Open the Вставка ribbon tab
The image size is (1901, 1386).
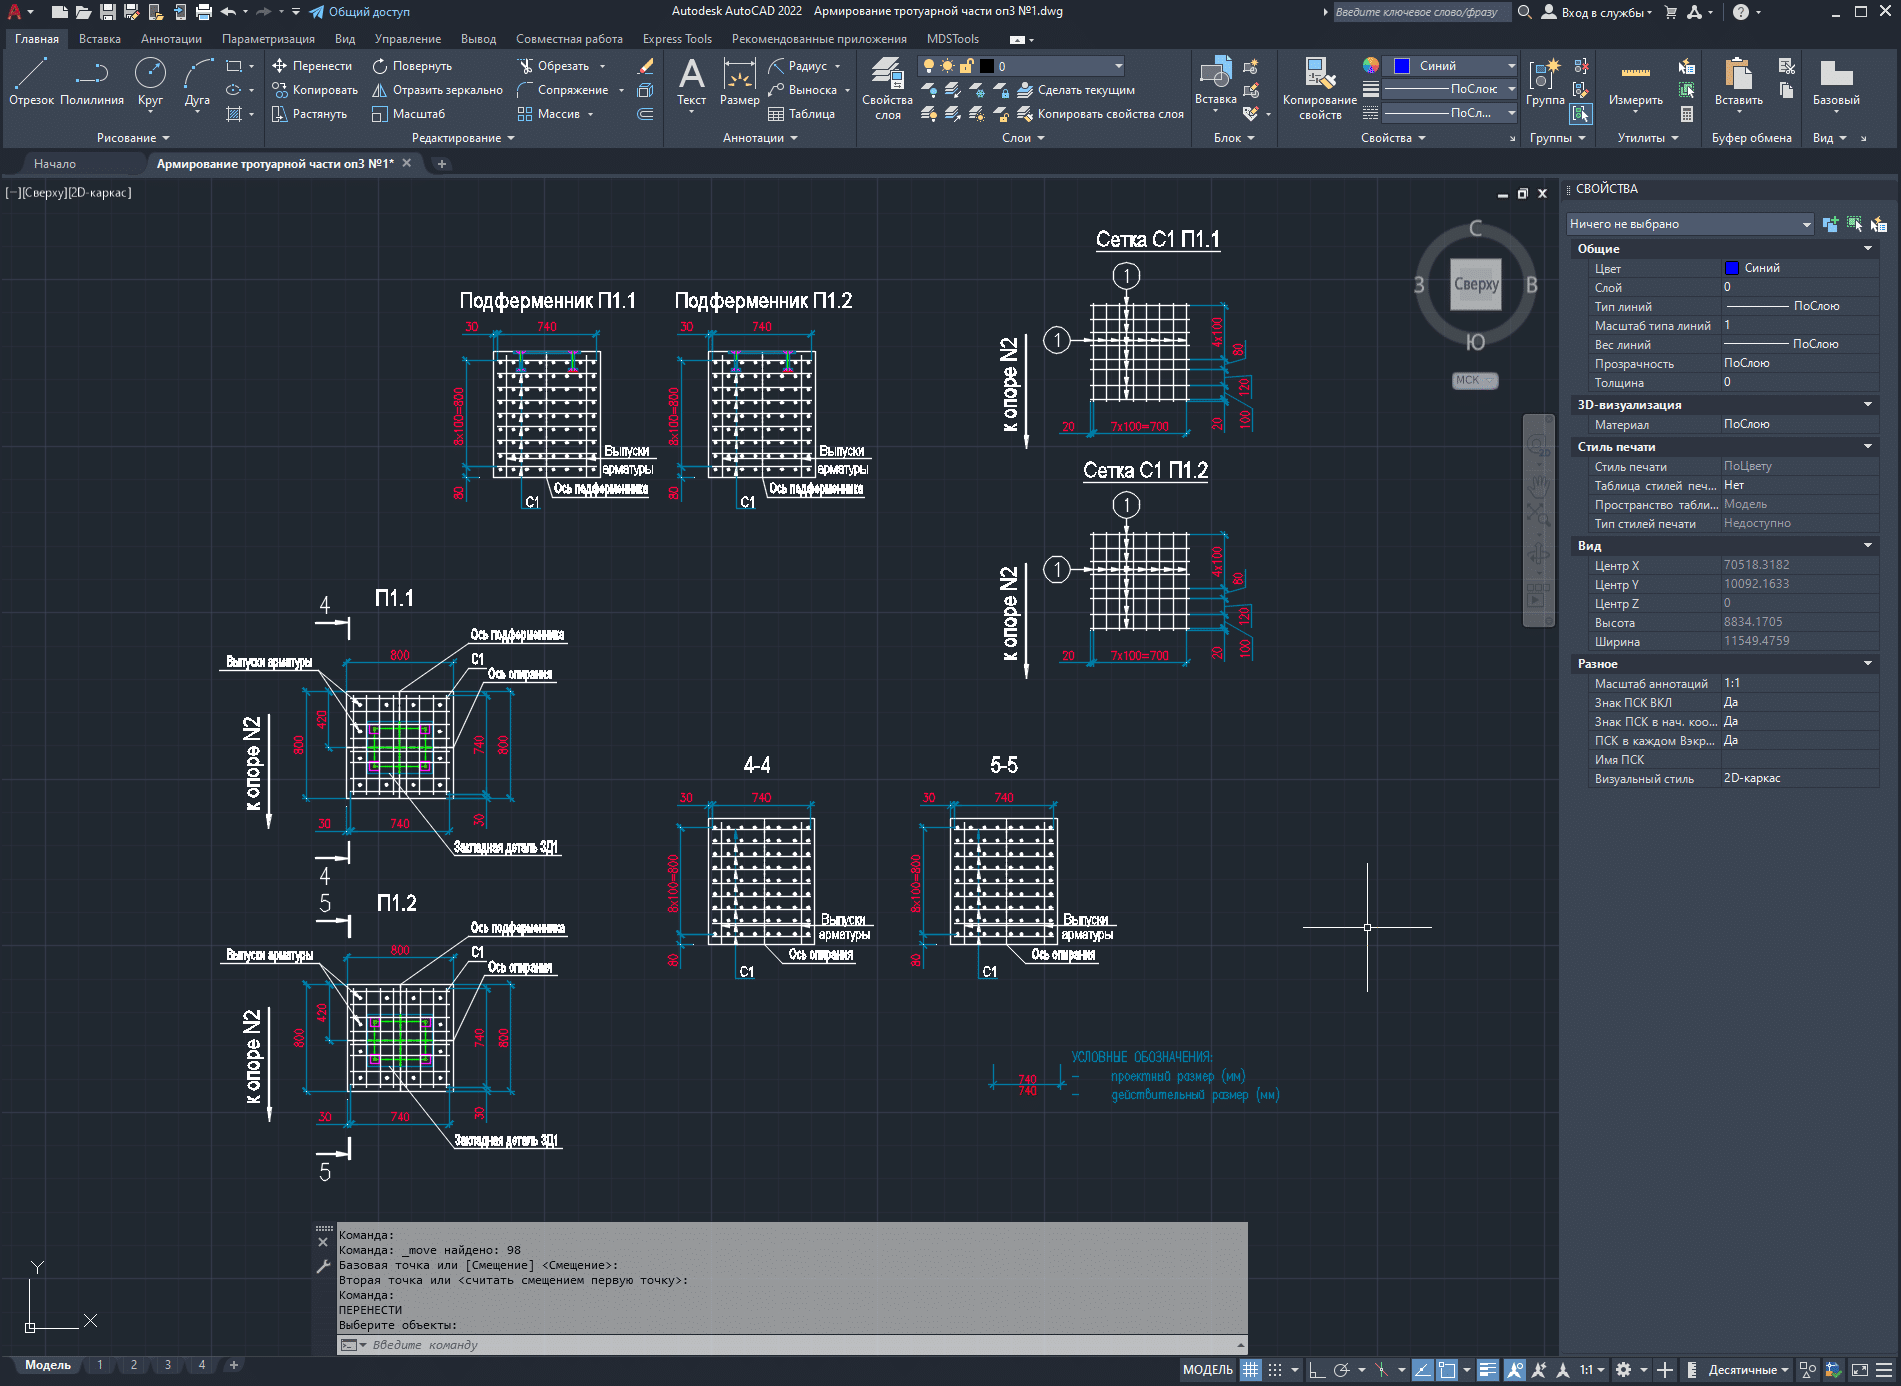[x=100, y=39]
